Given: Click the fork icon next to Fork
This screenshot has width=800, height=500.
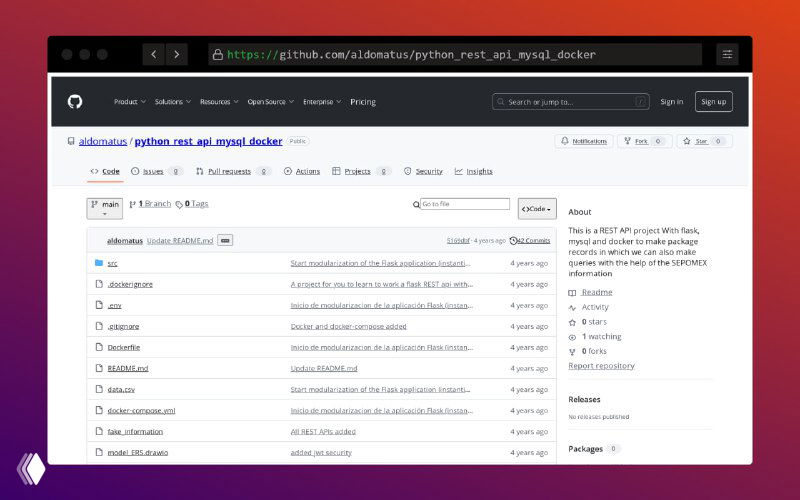Looking at the screenshot, I should tap(627, 141).
